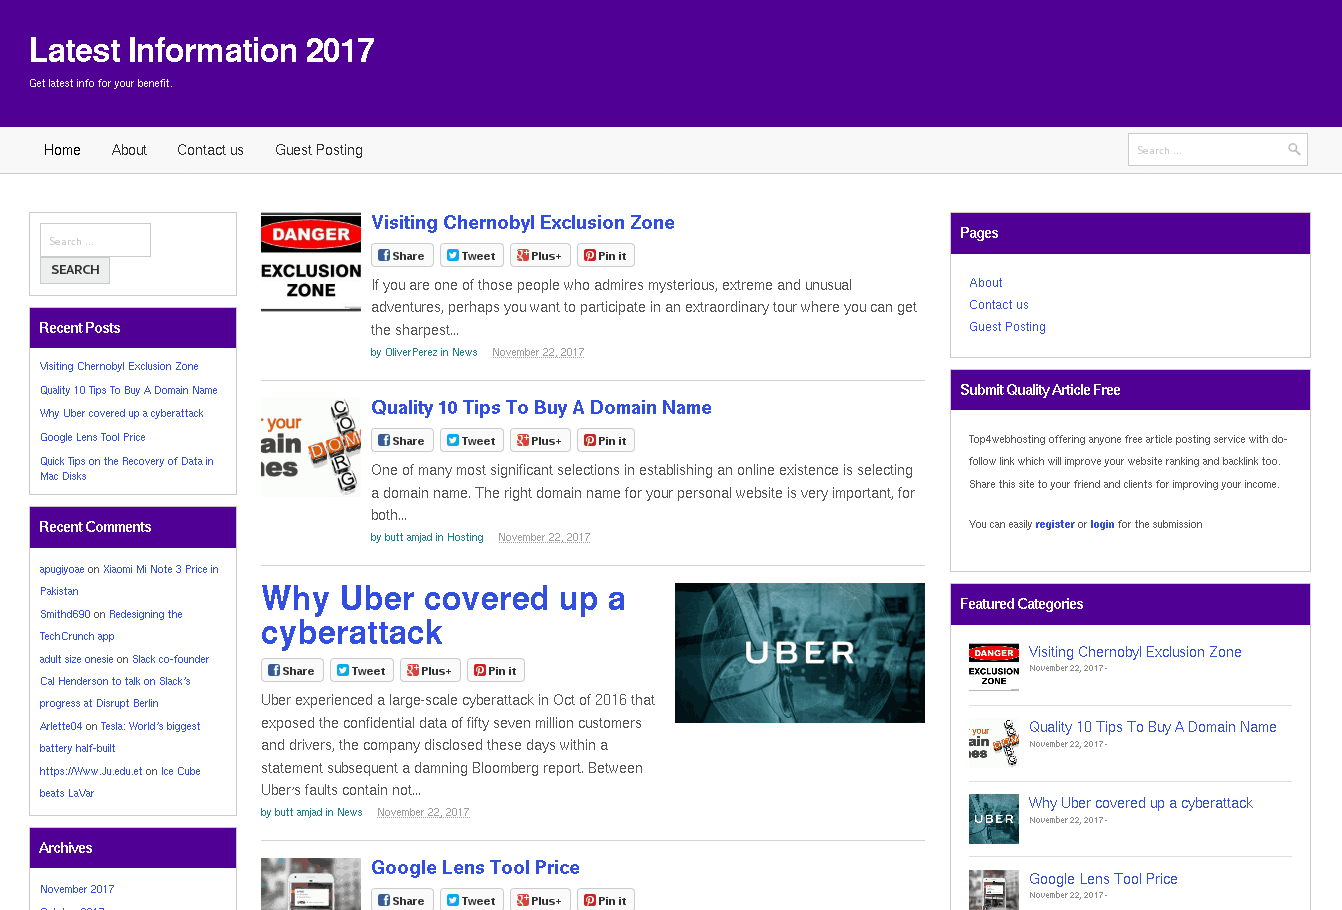Open Visiting Chernobyl Exclusion Zone in Featured Categories
Screen dimensions: 1342x910
[1135, 652]
